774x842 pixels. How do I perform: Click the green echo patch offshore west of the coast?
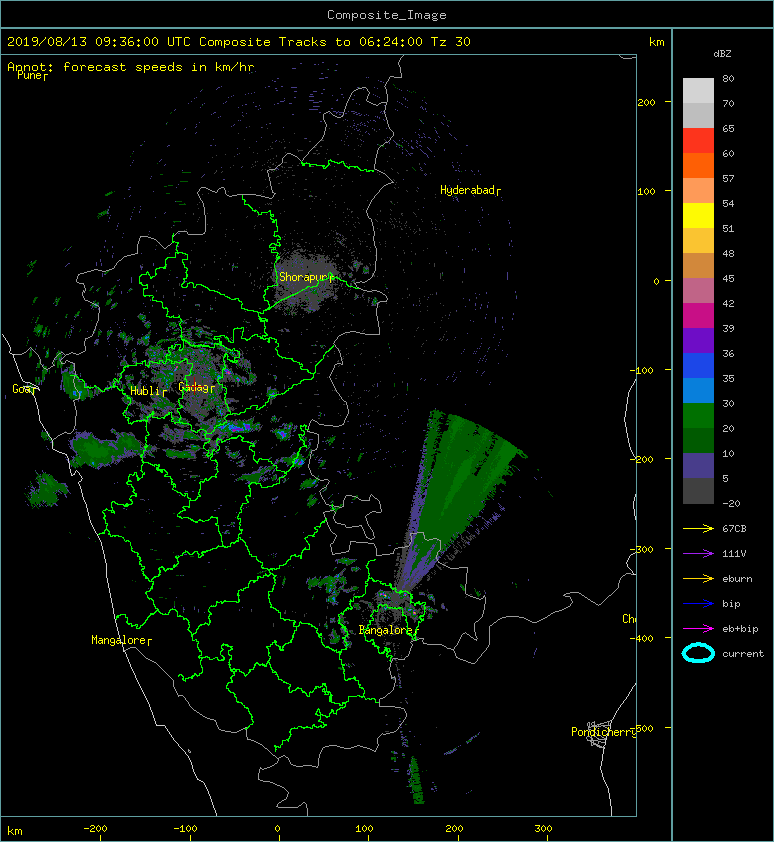[x=47, y=489]
